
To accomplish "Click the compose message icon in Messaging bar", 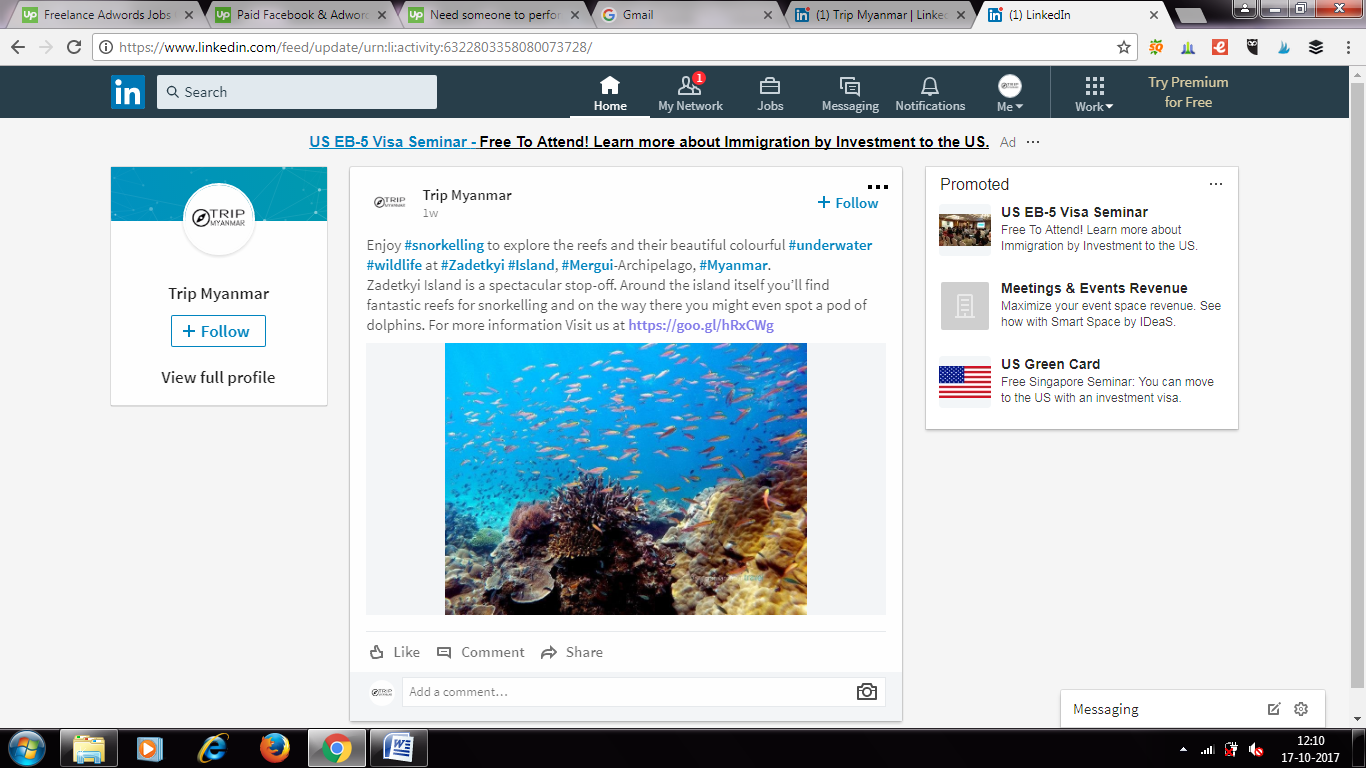I will (1274, 709).
